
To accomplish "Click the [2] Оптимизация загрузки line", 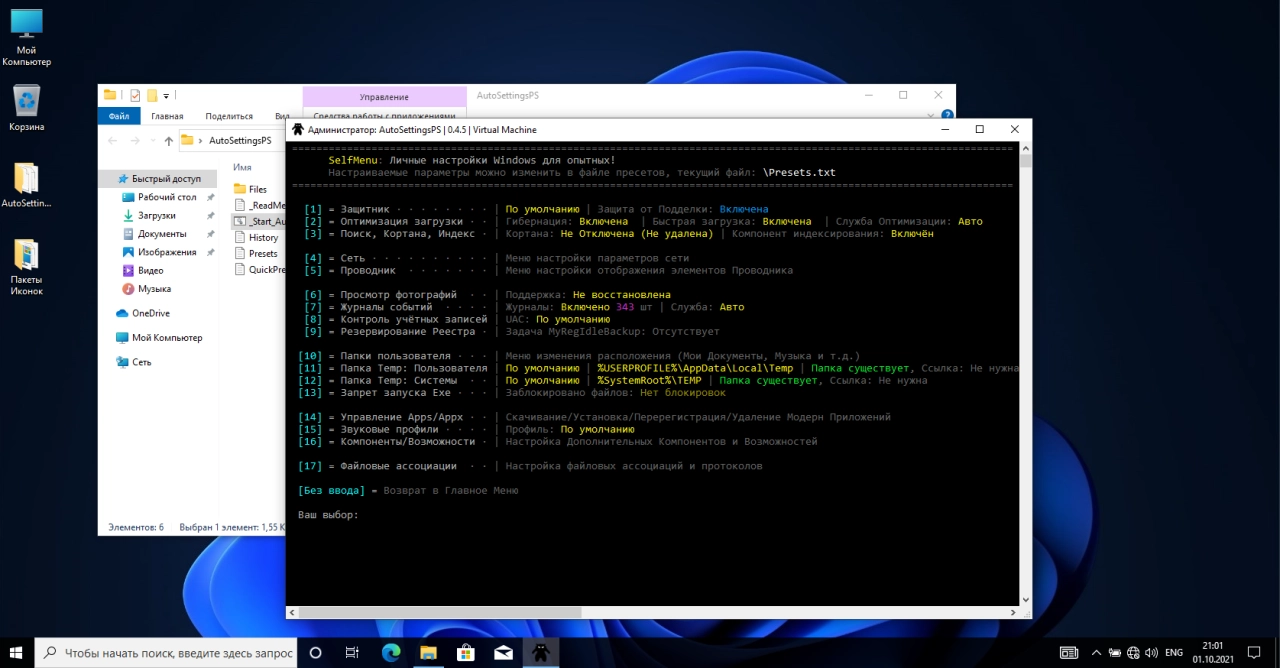I will point(643,221).
